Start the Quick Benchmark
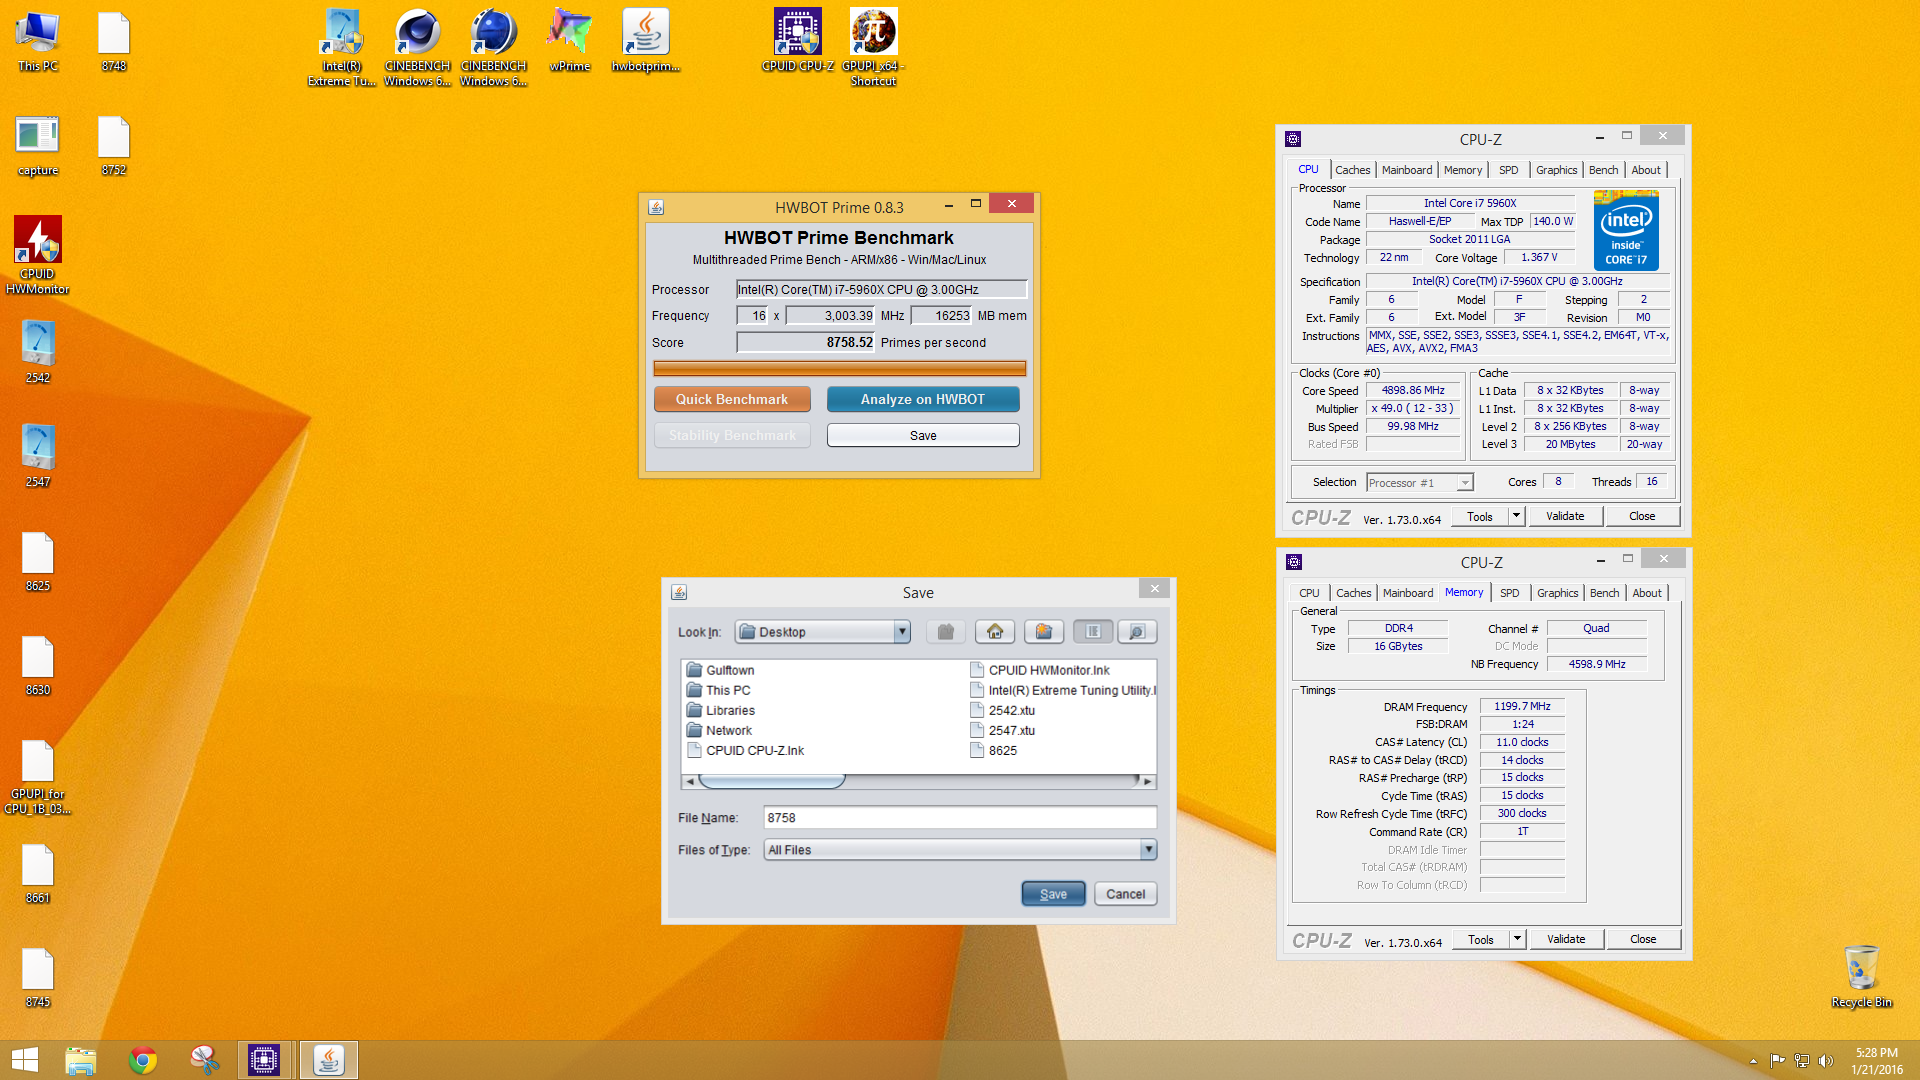 pyautogui.click(x=732, y=399)
